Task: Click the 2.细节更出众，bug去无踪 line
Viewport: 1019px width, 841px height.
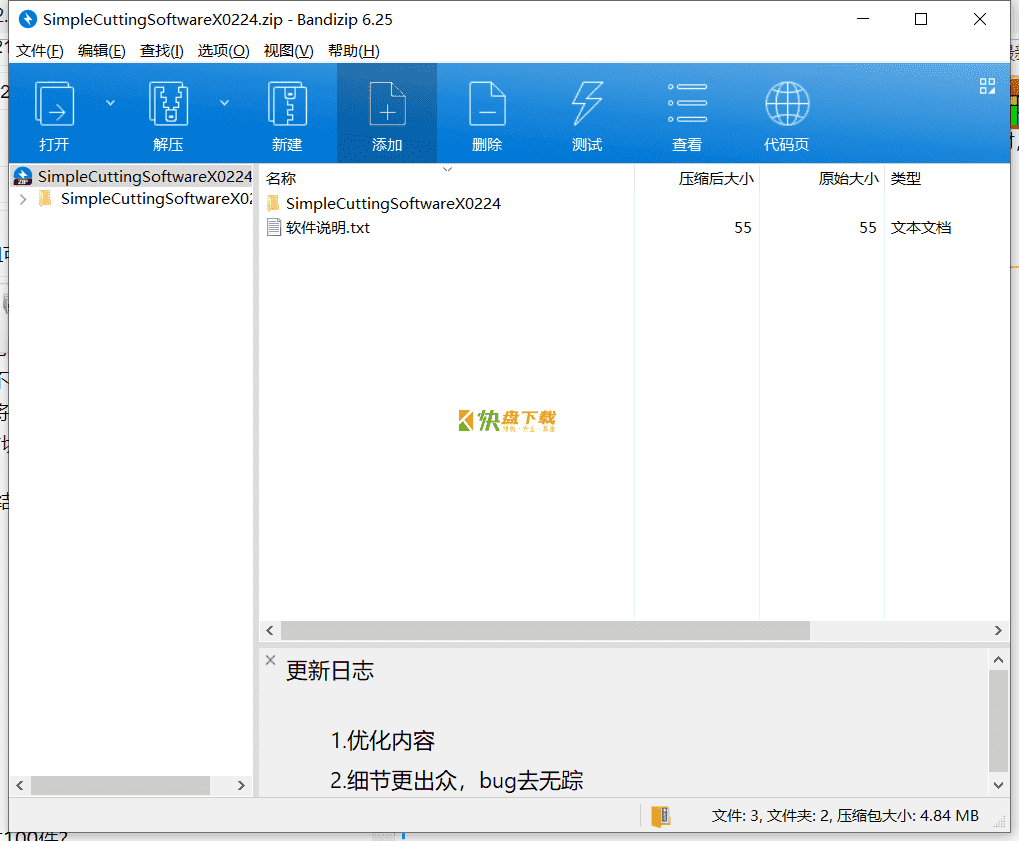Action: [x=457, y=780]
